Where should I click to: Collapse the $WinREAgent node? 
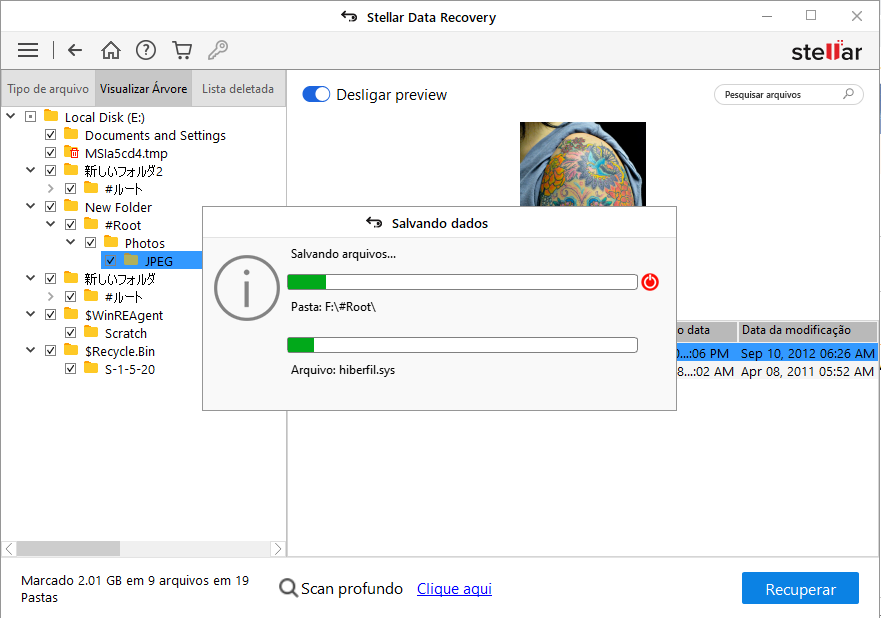pos(31,314)
